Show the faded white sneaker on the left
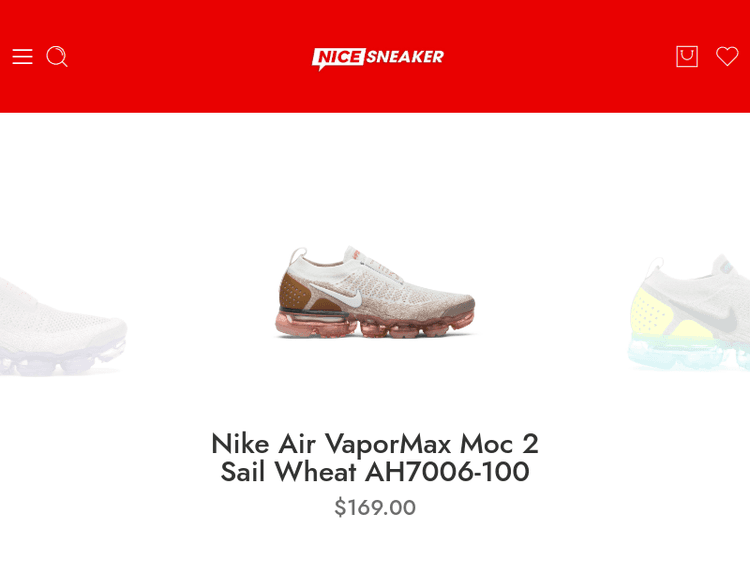 tap(61, 326)
